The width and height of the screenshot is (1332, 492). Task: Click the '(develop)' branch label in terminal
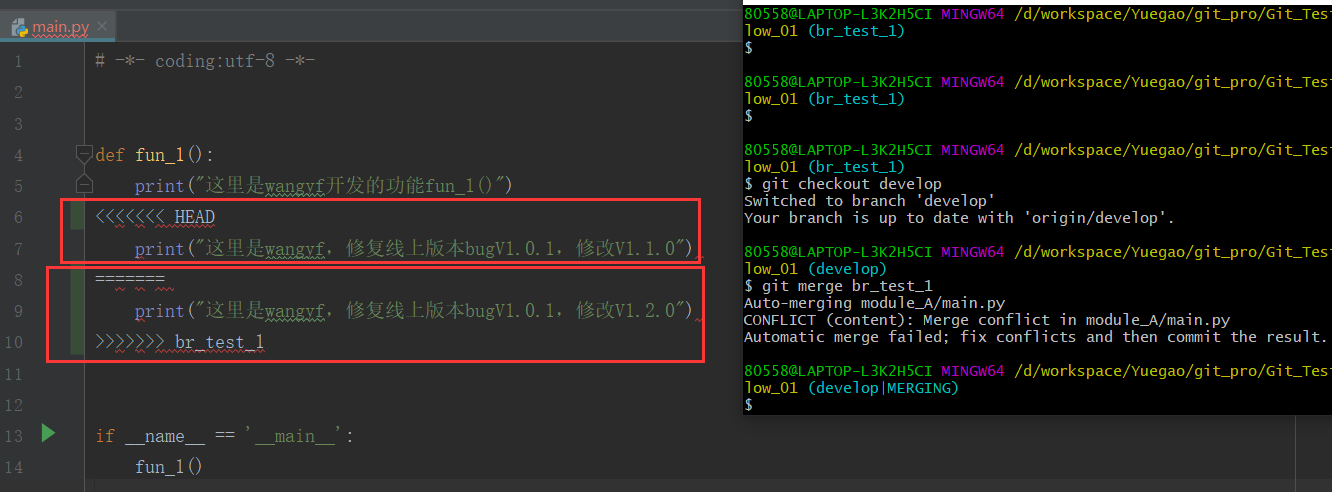coord(847,269)
